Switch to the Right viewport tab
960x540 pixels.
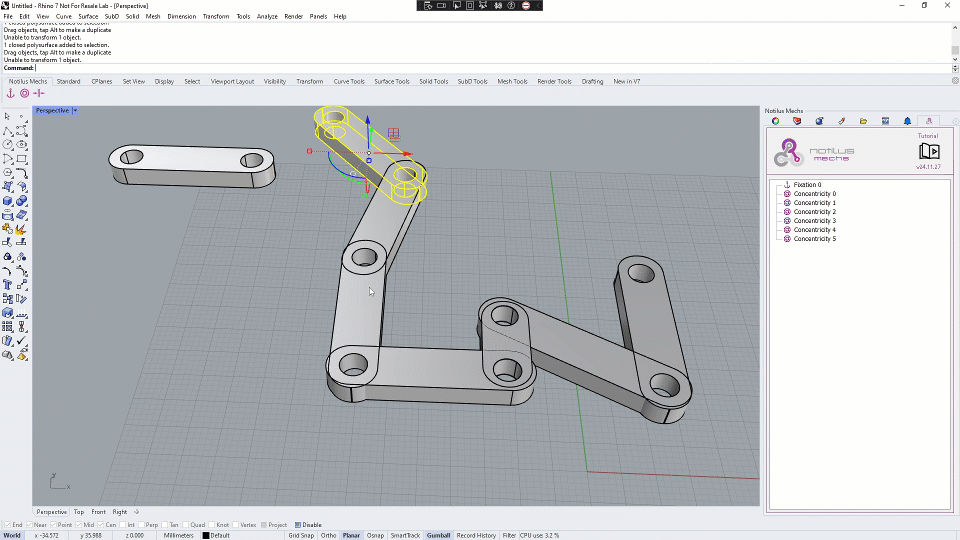pos(120,512)
